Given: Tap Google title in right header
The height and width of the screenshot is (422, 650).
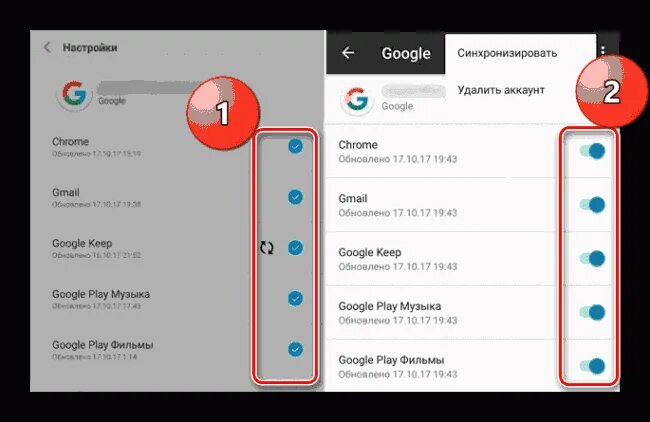Looking at the screenshot, I should tap(406, 53).
